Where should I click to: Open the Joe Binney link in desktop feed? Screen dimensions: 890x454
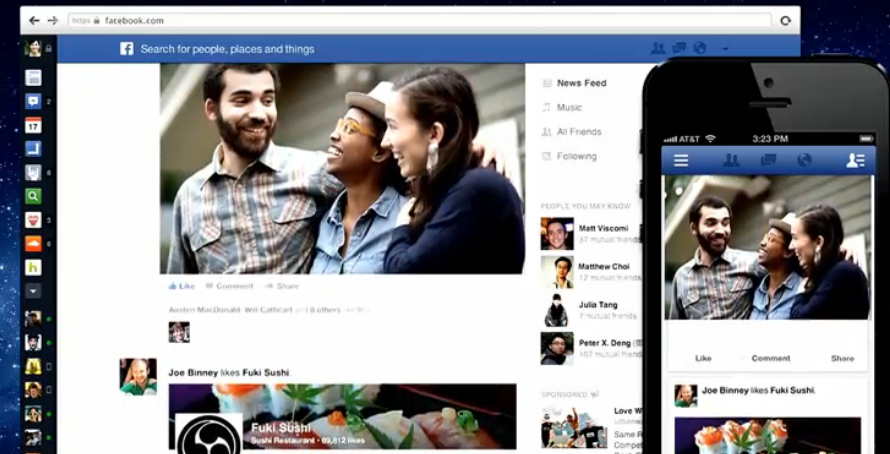[x=193, y=373]
